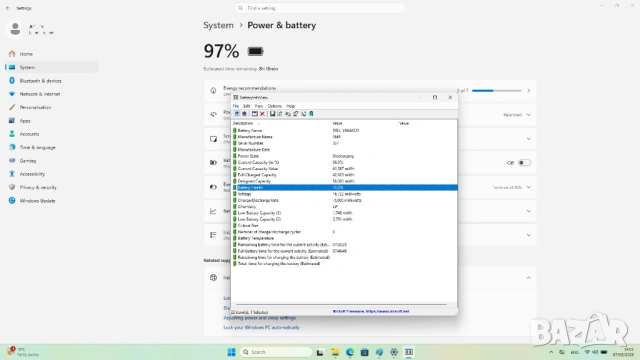Open File Explorer from the taskbar
640x360 pixels.
pos(335,352)
